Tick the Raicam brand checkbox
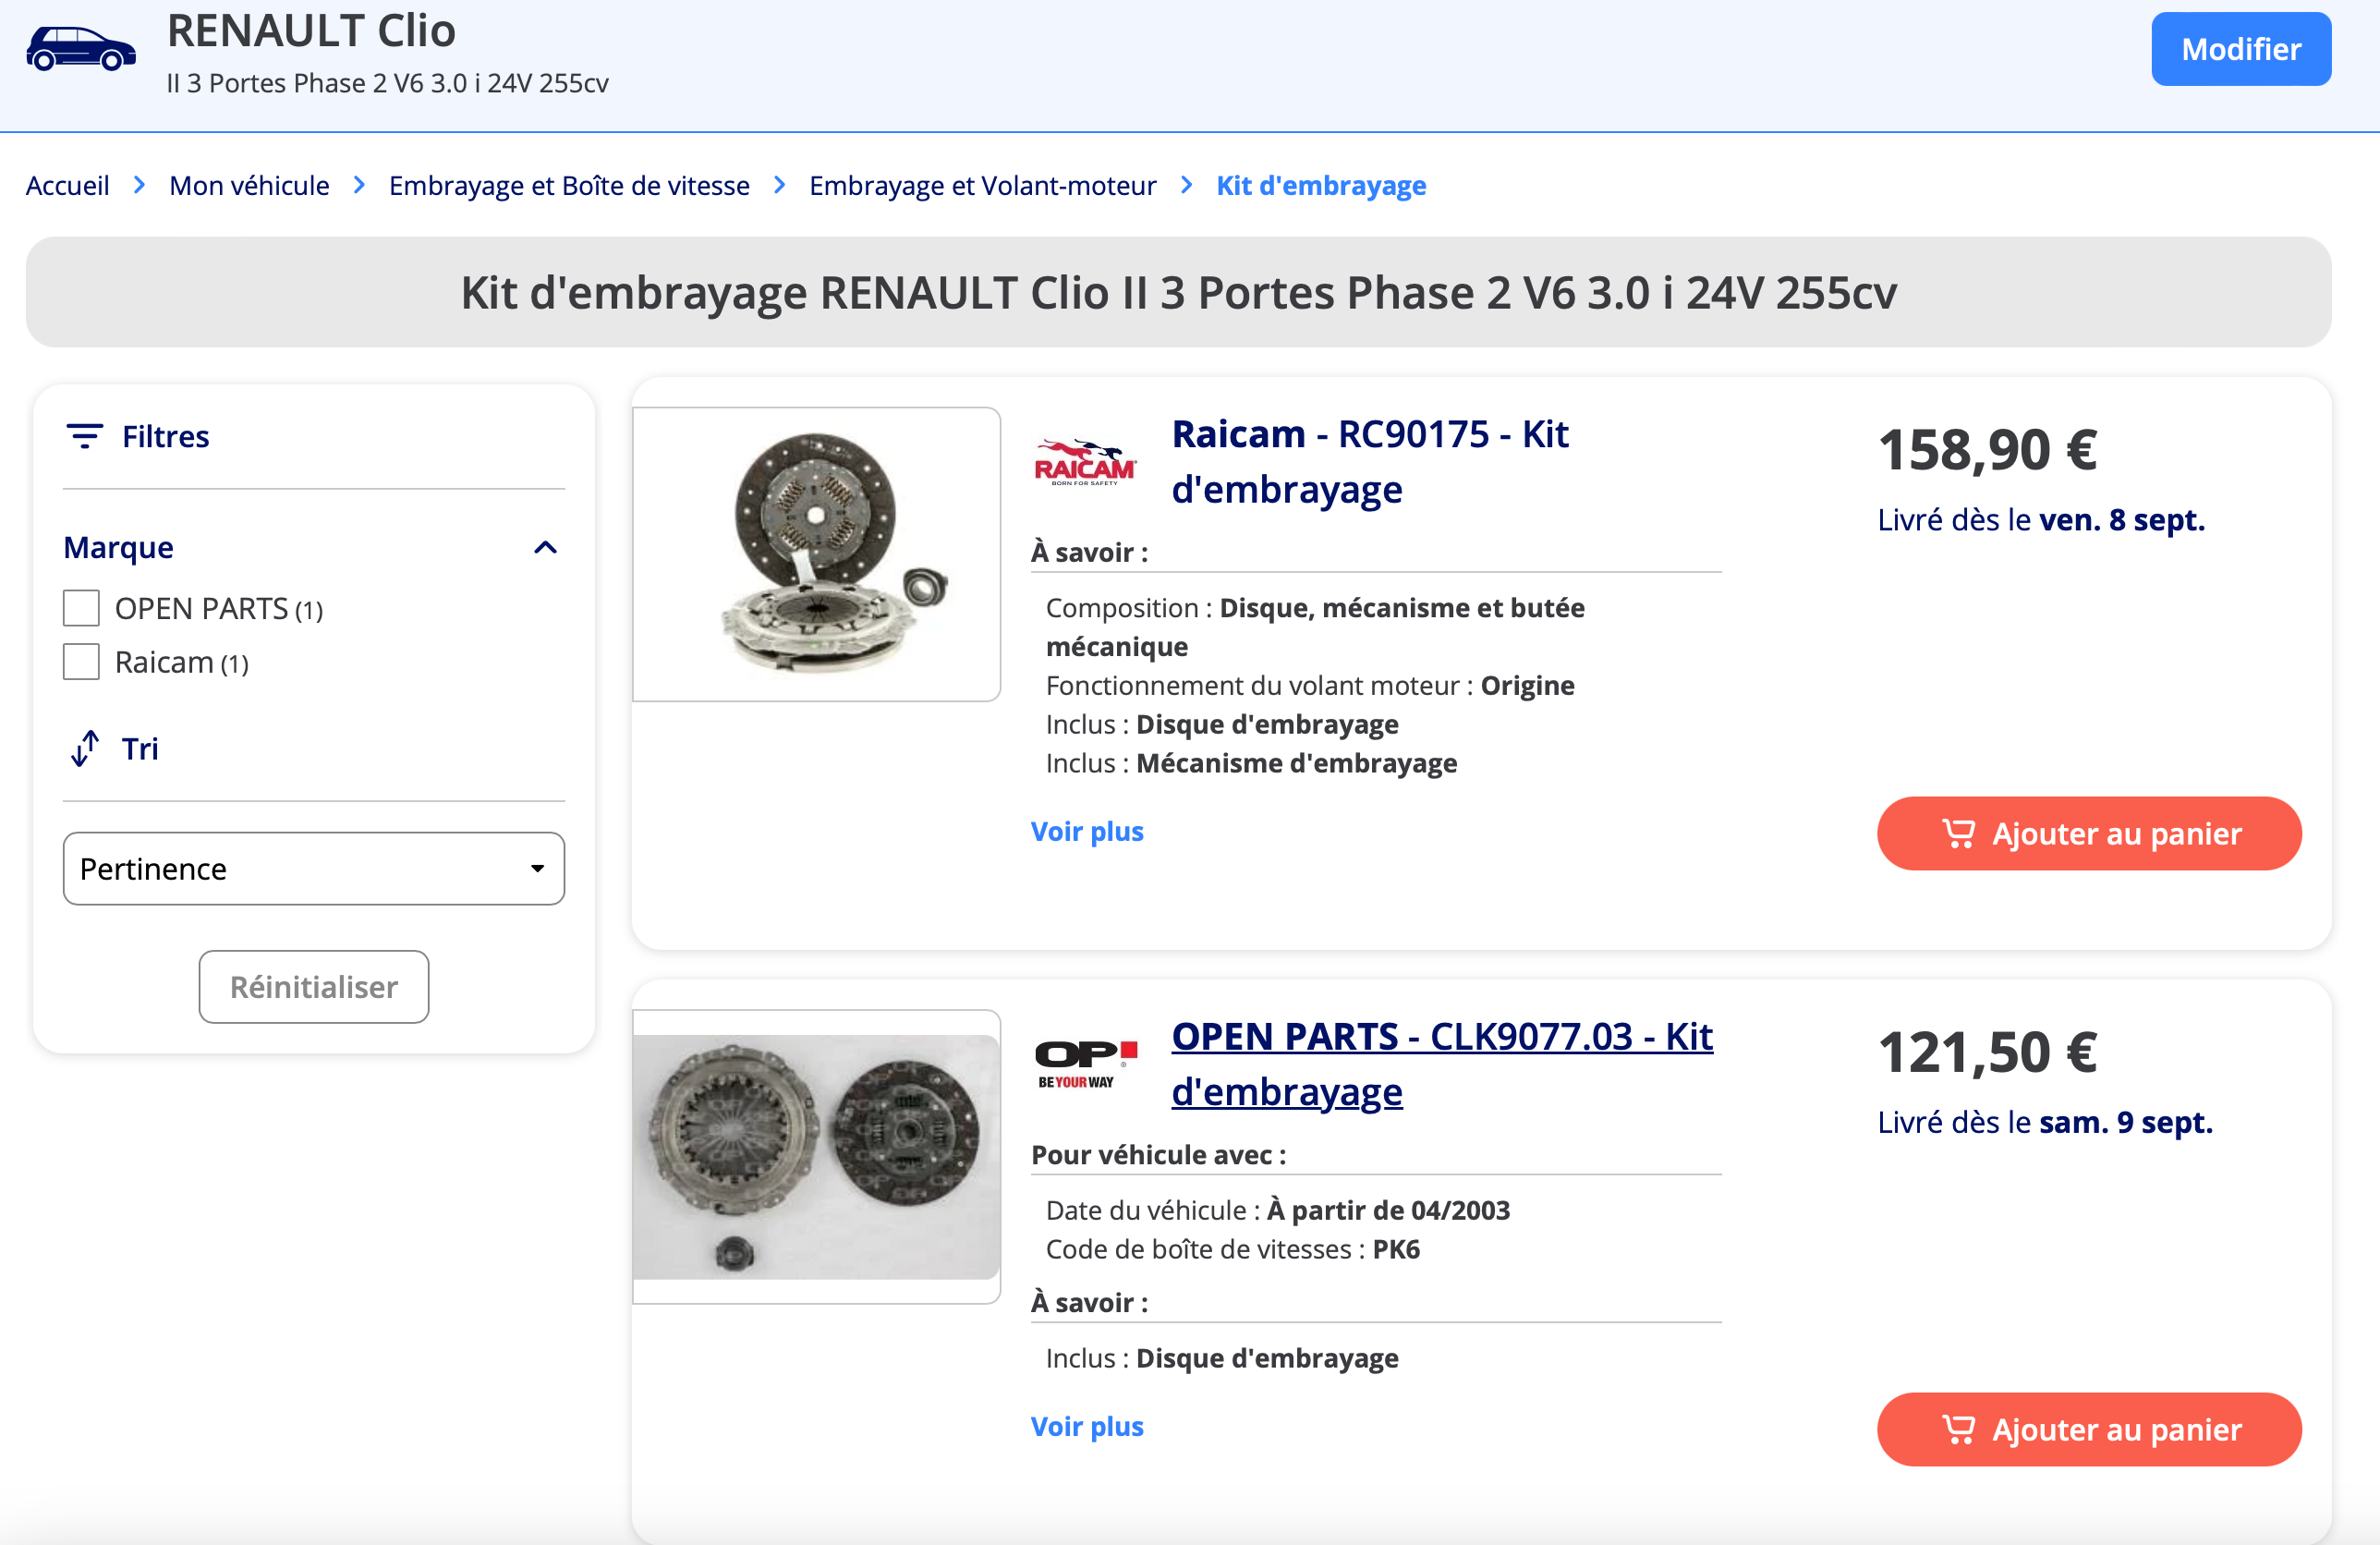This screenshot has height=1545, width=2380. coord(81,662)
